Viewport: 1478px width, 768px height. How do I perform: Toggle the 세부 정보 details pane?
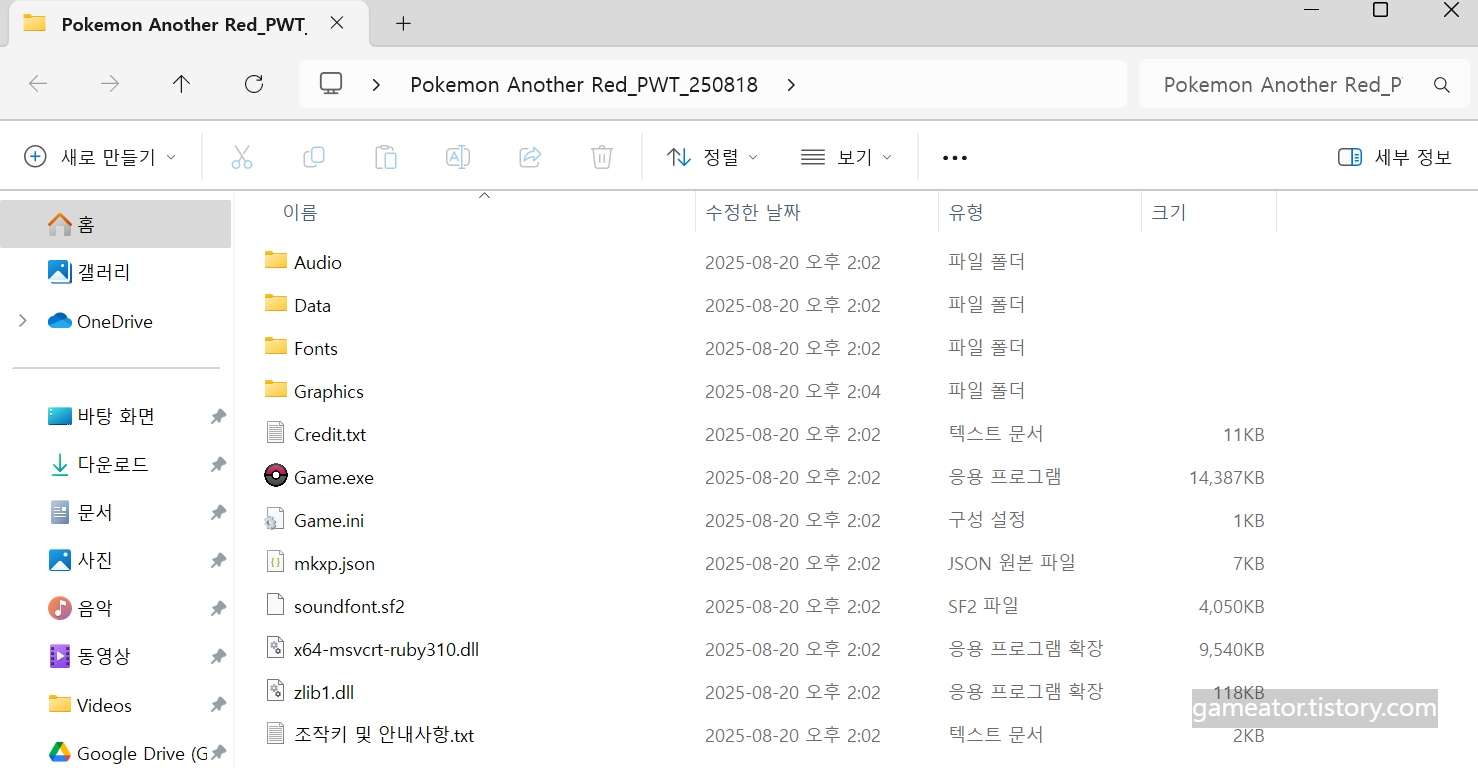pyautogui.click(x=1394, y=157)
